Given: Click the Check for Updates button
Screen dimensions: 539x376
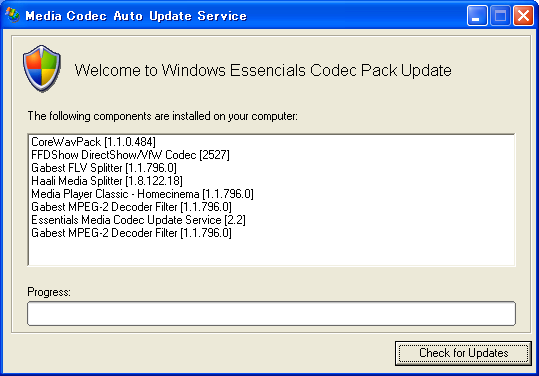Looking at the screenshot, I should (463, 353).
